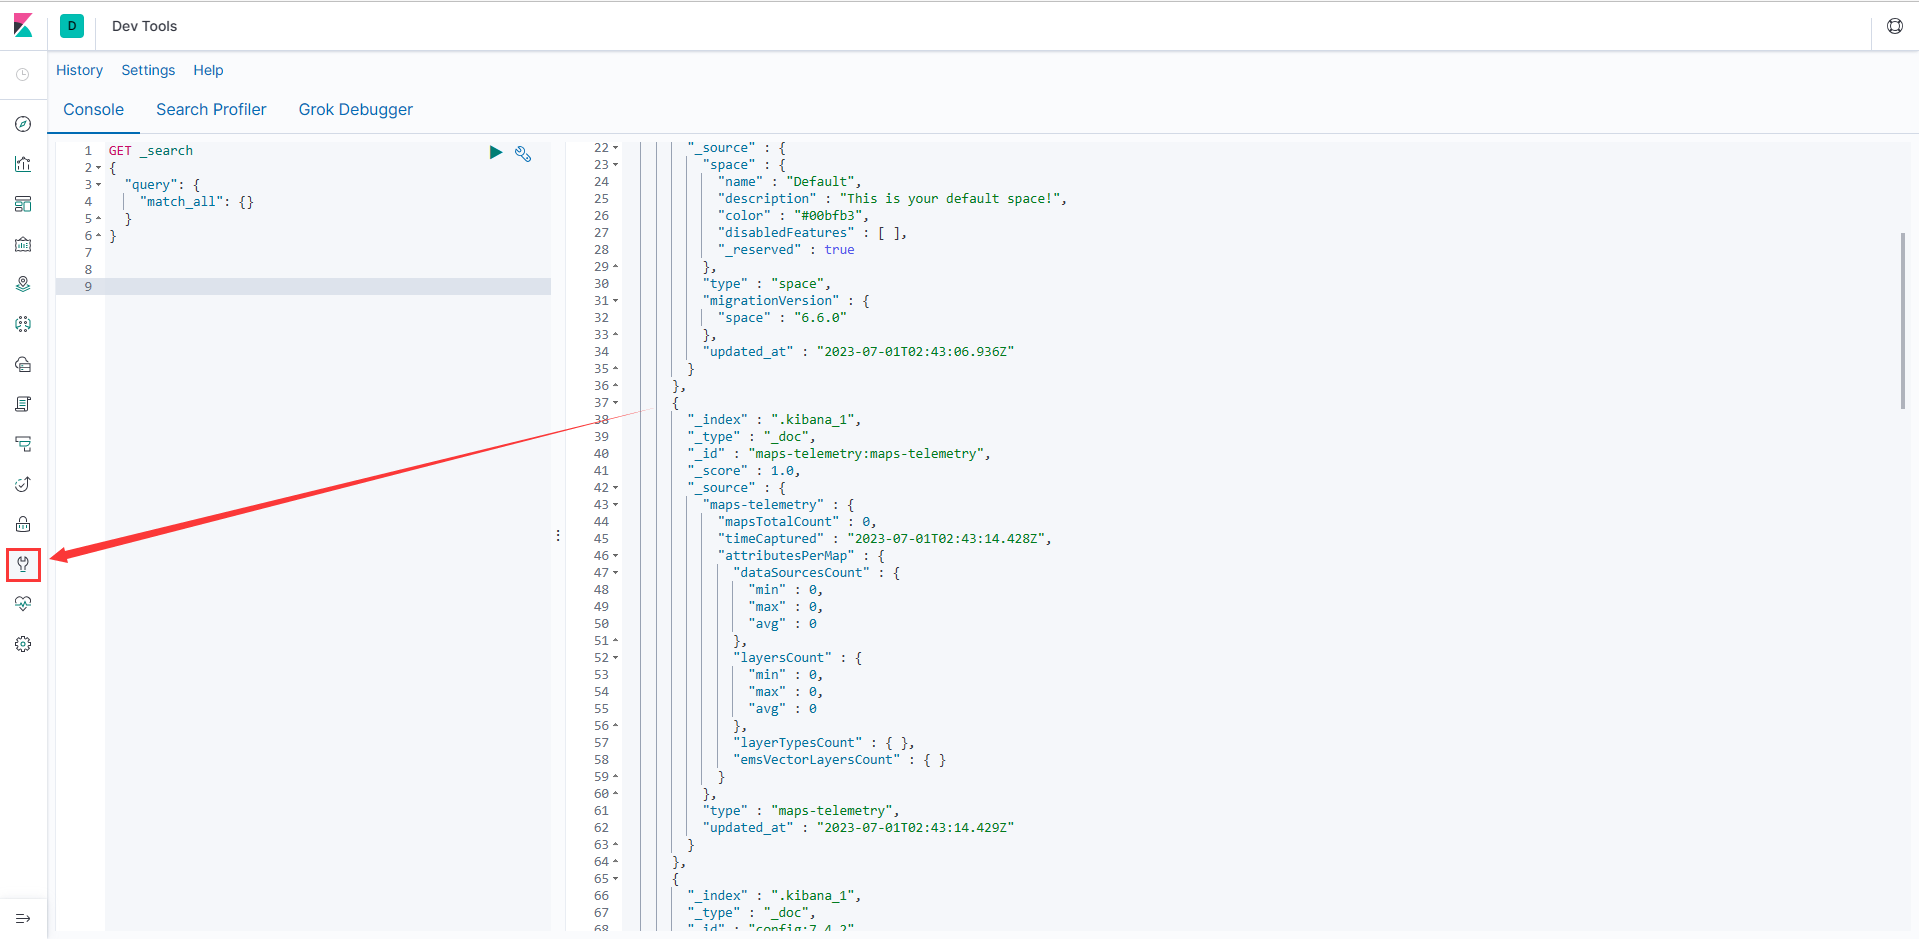Fold the "_source" block at output line 42
The height and width of the screenshot is (939, 1919).
pyautogui.click(x=615, y=488)
